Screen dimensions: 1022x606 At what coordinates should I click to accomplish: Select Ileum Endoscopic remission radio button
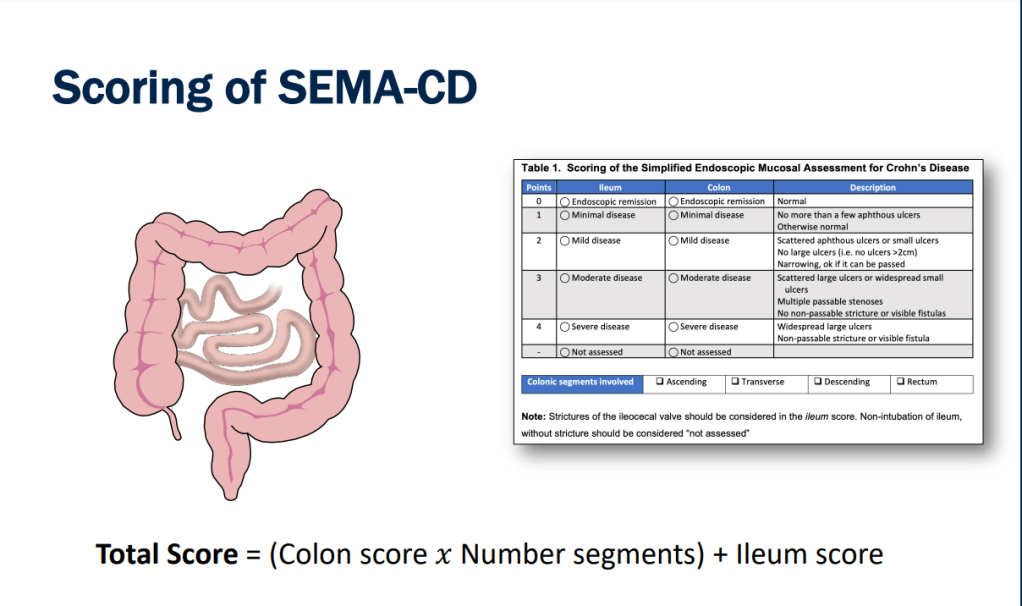pyautogui.click(x=565, y=202)
